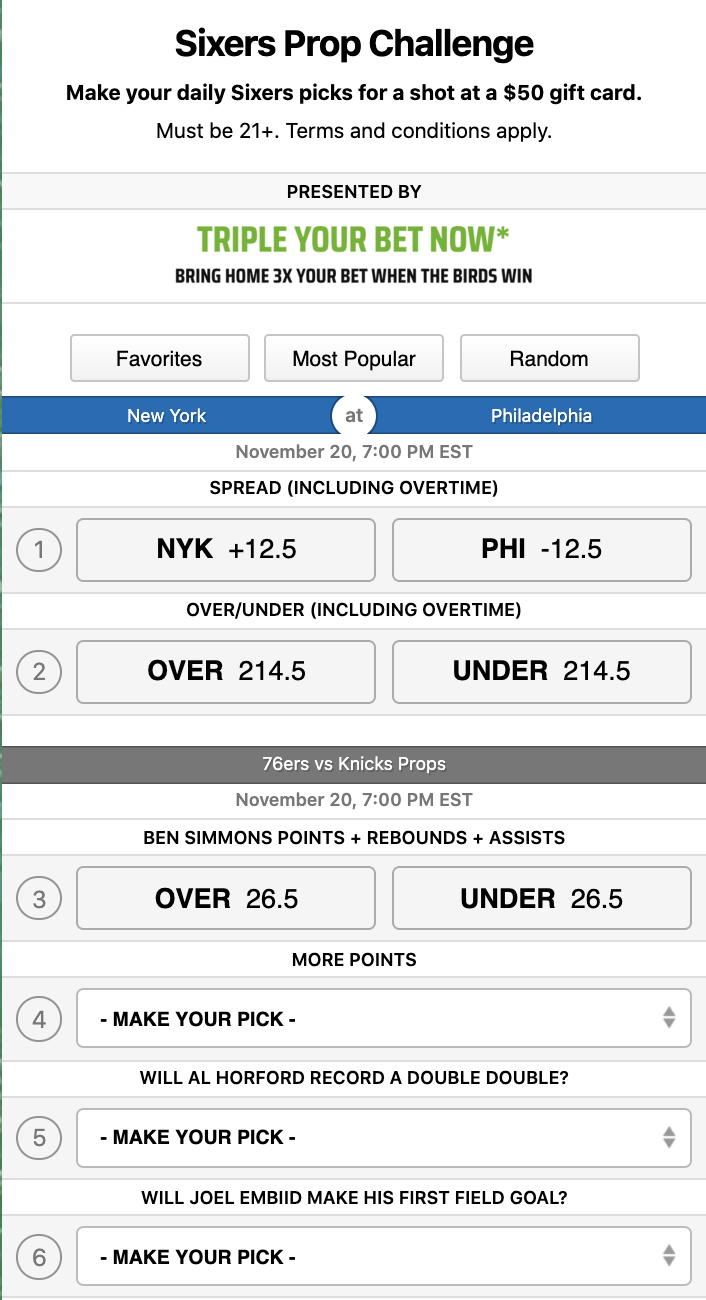Open the More Points pick dropdown
The height and width of the screenshot is (1300, 706).
click(384, 1017)
